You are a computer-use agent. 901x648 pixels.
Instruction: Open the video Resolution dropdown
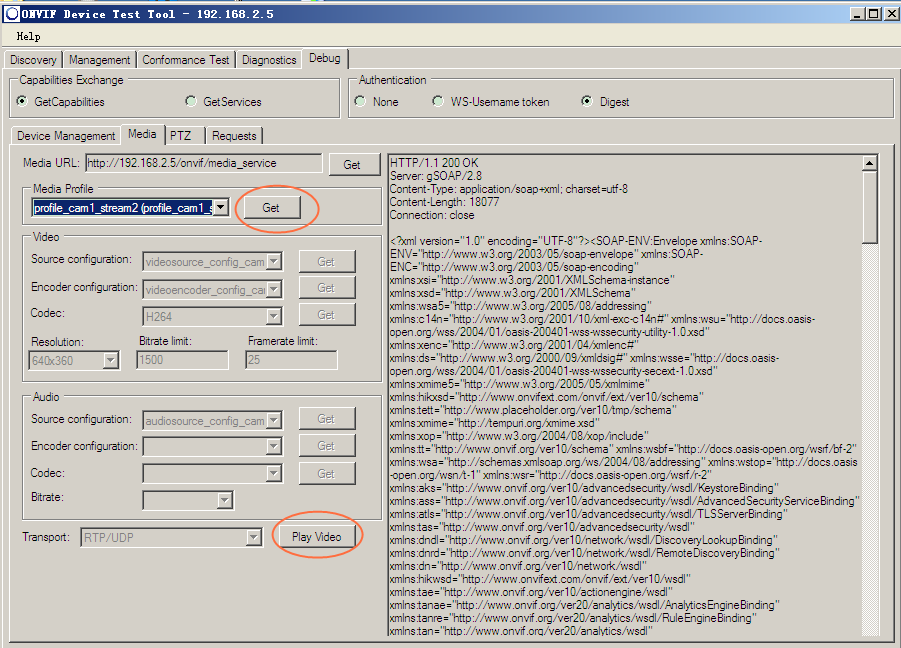click(x=110, y=360)
